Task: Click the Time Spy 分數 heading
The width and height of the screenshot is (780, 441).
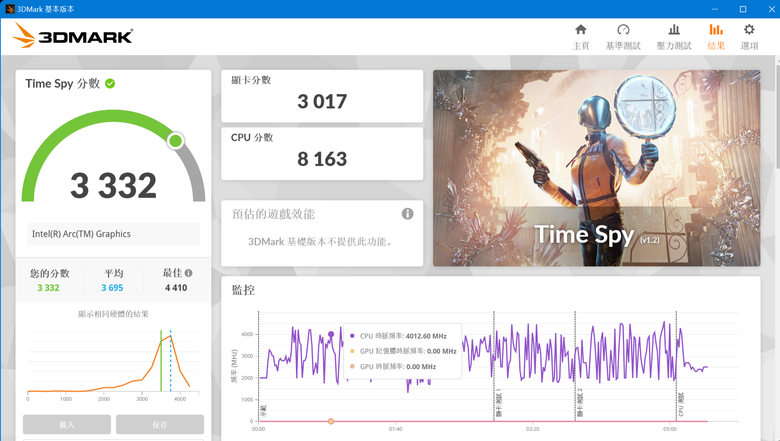Action: point(63,84)
